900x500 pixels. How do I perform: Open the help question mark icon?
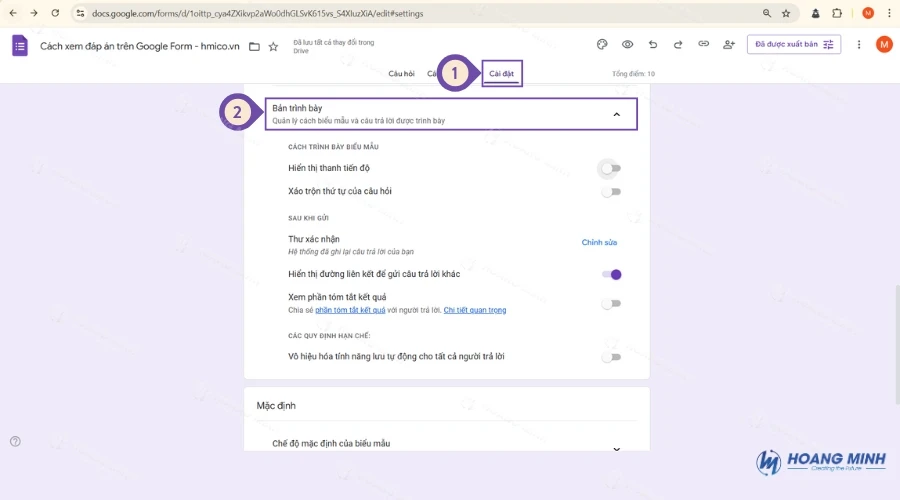pos(15,441)
